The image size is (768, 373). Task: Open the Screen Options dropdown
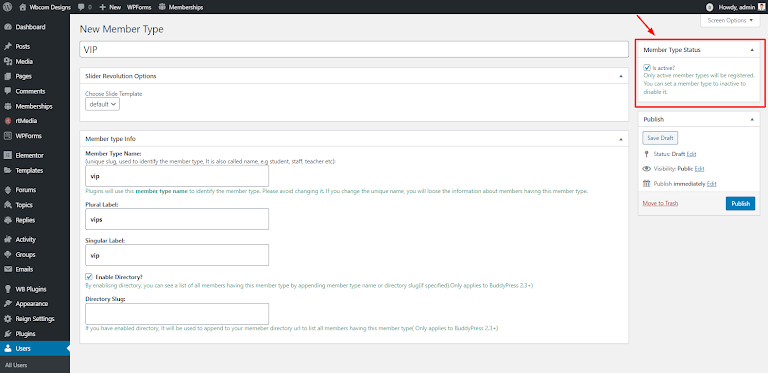coord(730,21)
